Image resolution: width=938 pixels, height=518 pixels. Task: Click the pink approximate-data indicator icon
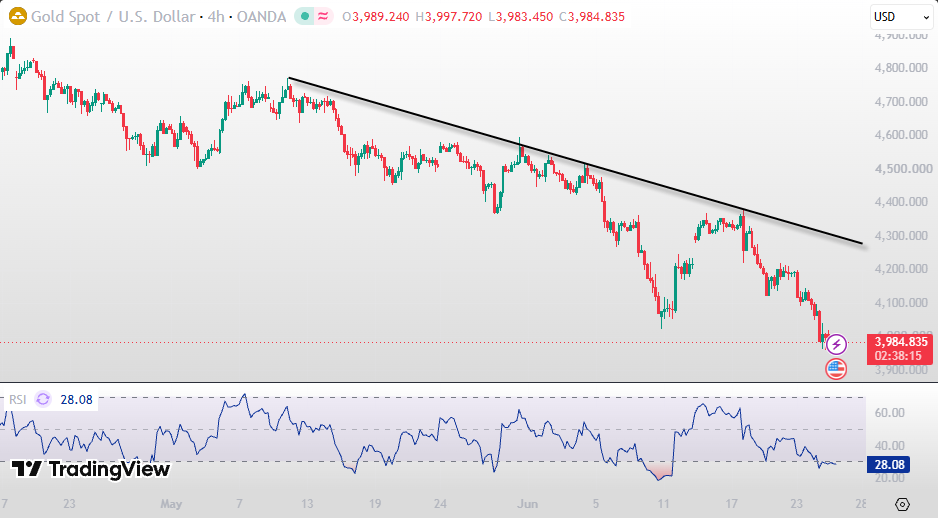click(x=323, y=17)
